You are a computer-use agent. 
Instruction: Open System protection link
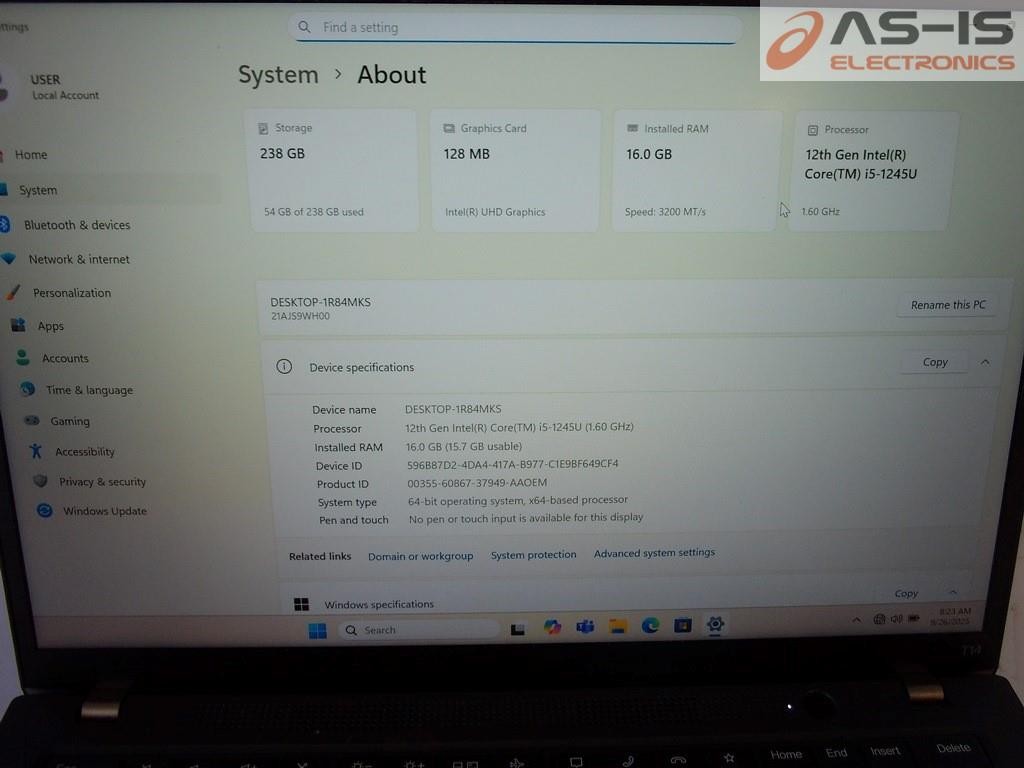point(534,554)
